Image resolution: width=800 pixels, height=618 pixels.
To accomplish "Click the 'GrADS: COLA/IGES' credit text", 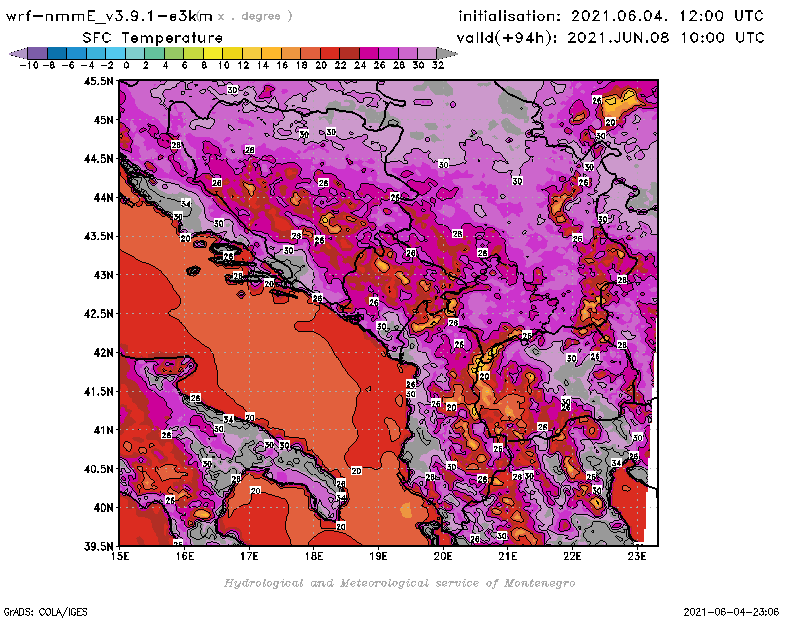I will (45, 612).
